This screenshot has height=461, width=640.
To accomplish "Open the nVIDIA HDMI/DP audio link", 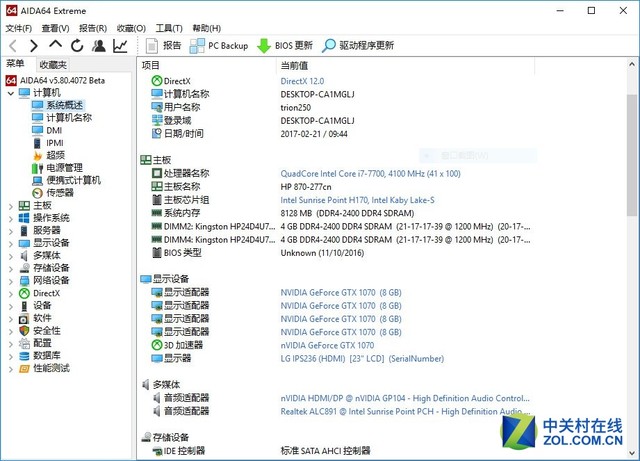I will pyautogui.click(x=405, y=398).
